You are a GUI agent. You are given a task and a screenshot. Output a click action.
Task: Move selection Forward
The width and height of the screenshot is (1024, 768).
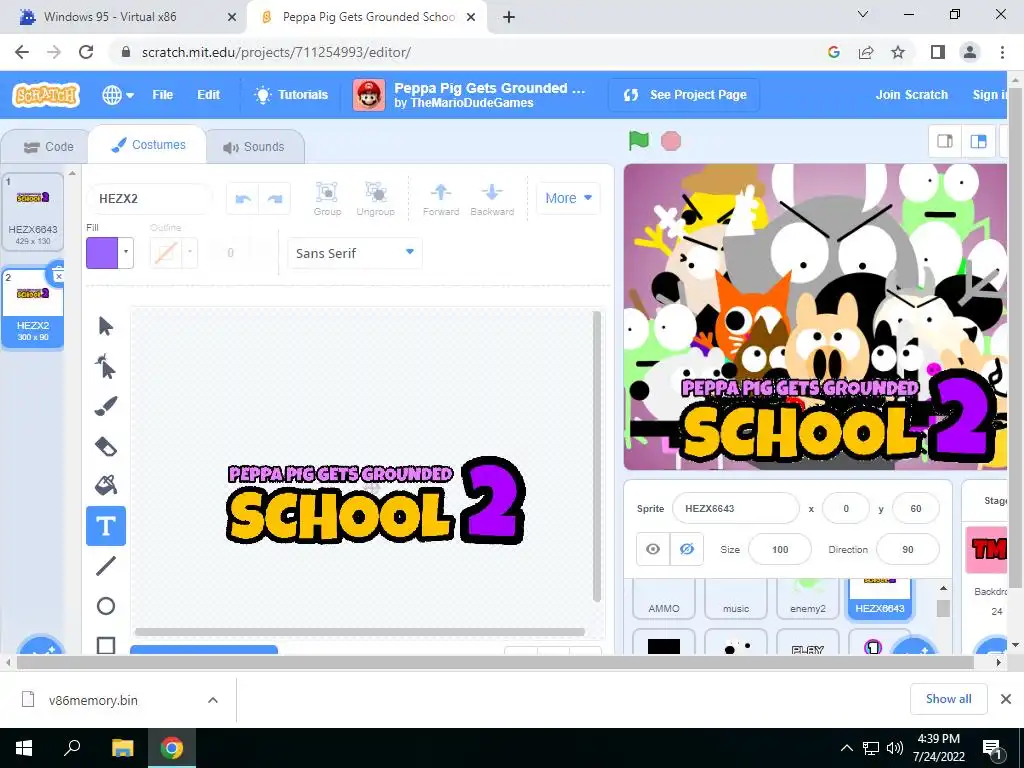coord(441,199)
